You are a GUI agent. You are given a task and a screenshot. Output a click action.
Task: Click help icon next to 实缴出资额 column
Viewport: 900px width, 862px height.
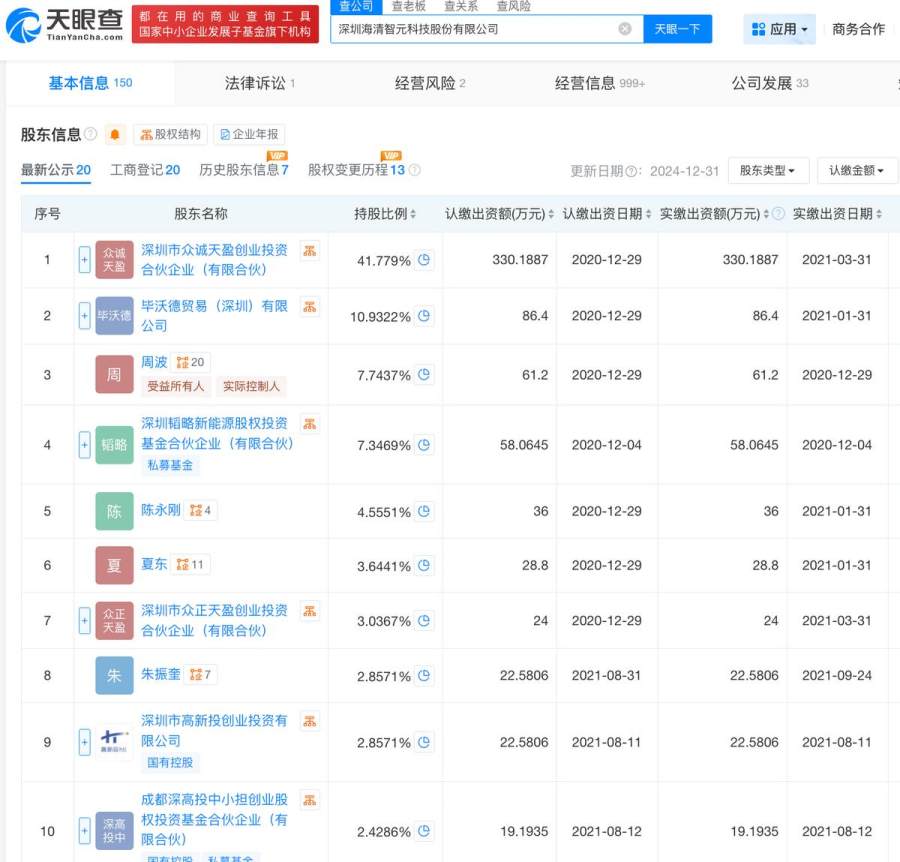coord(778,213)
